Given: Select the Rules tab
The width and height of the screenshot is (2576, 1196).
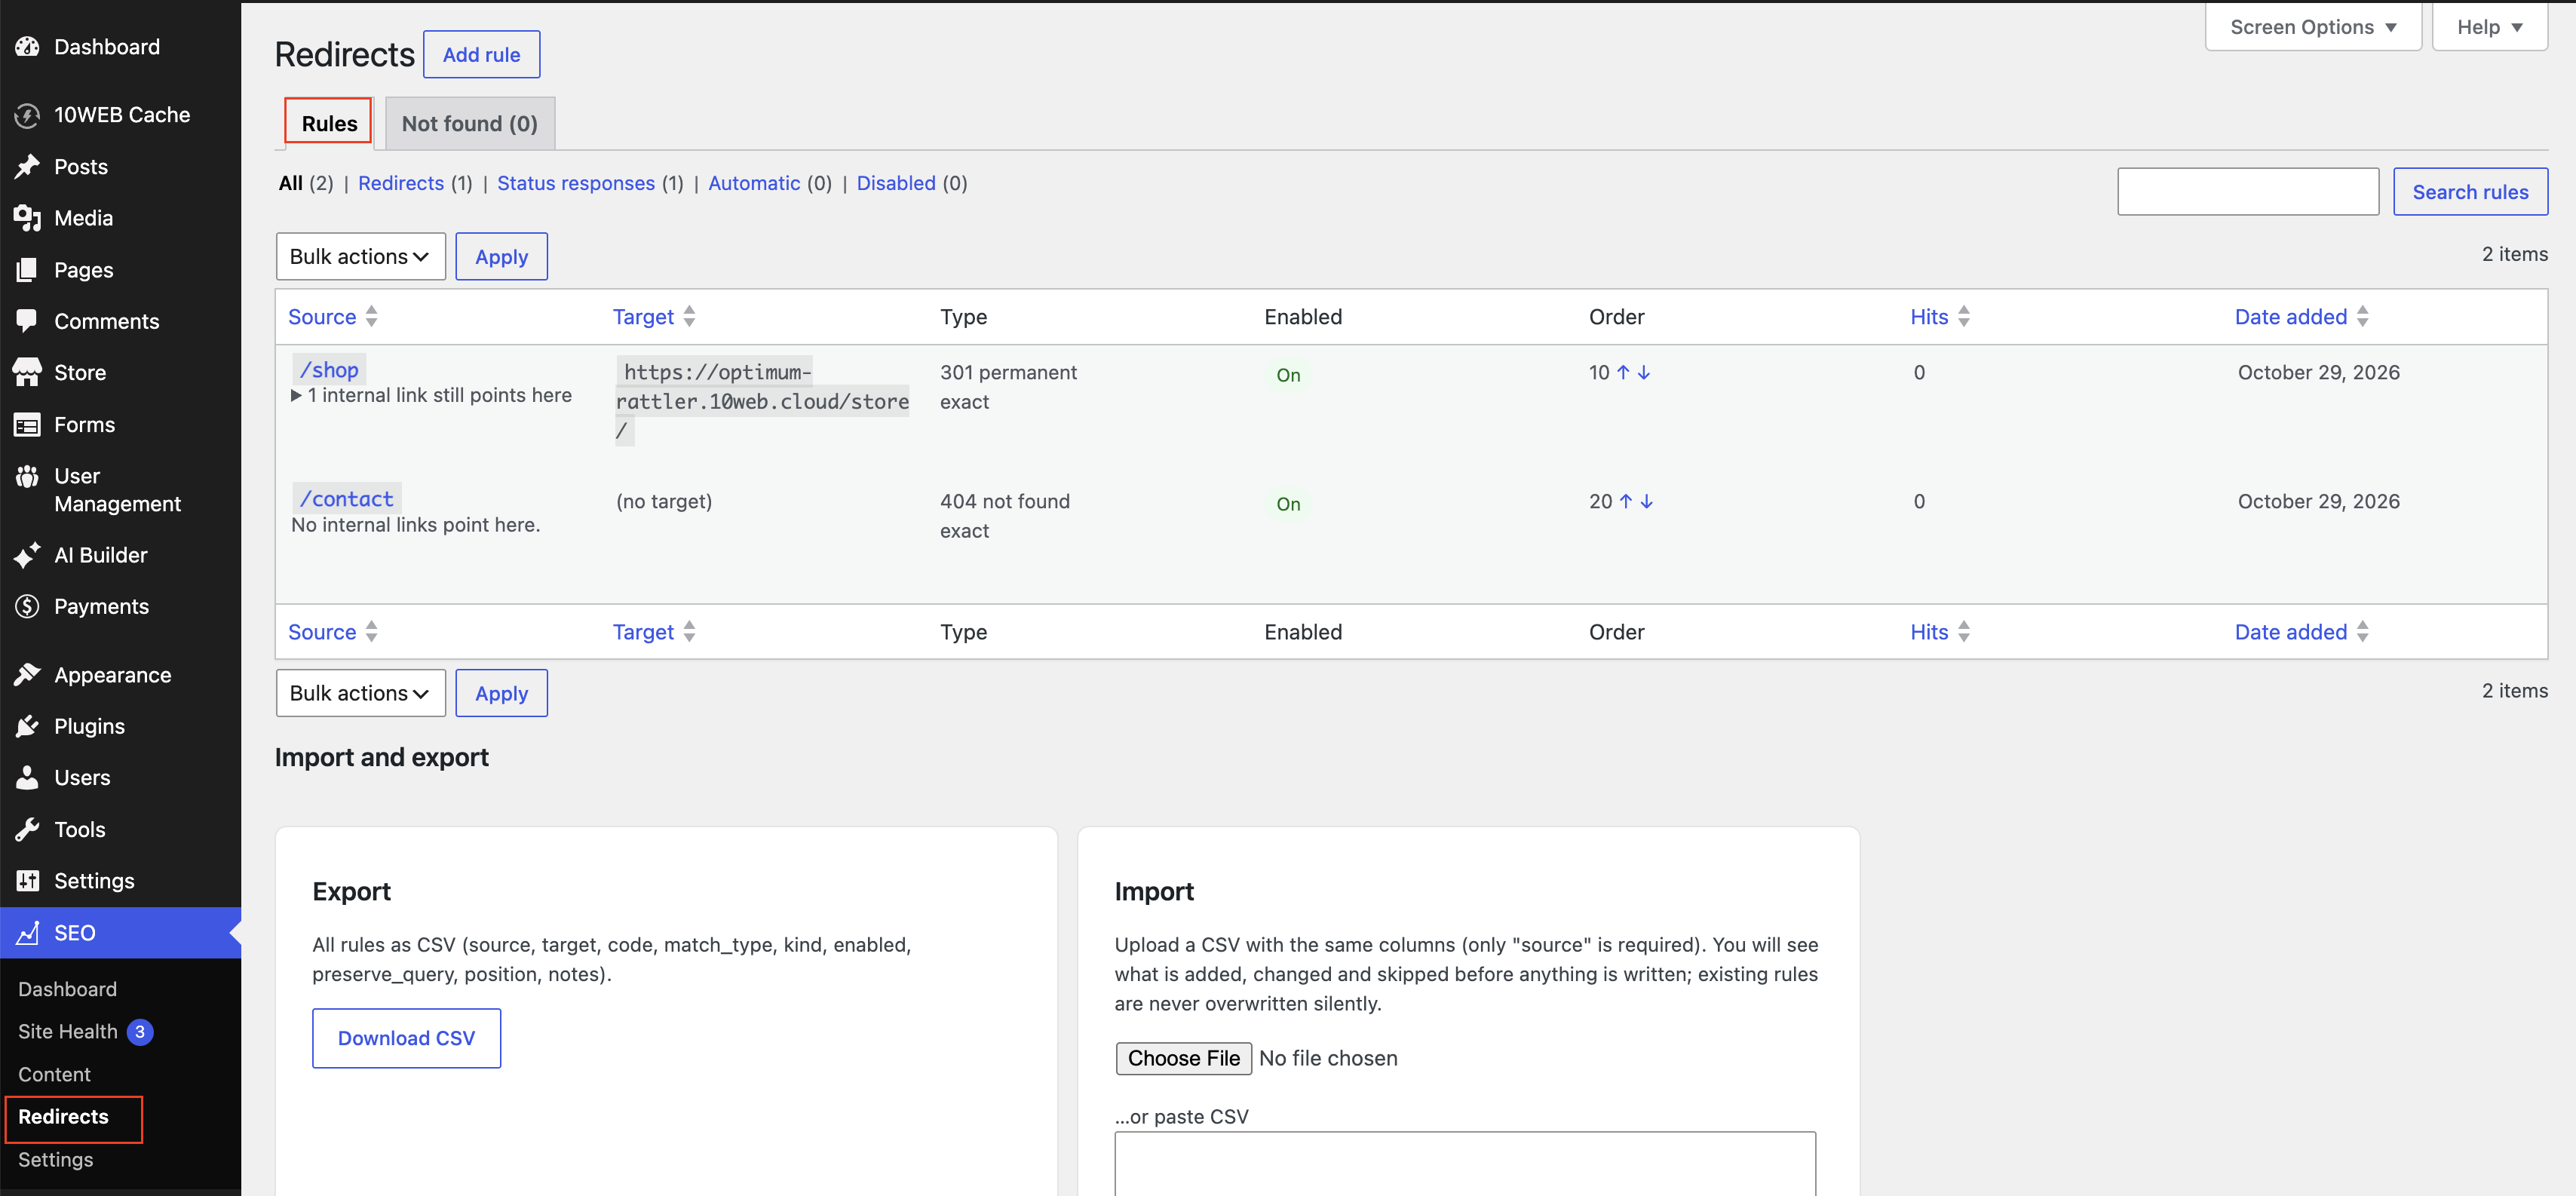Looking at the screenshot, I should pos(329,124).
